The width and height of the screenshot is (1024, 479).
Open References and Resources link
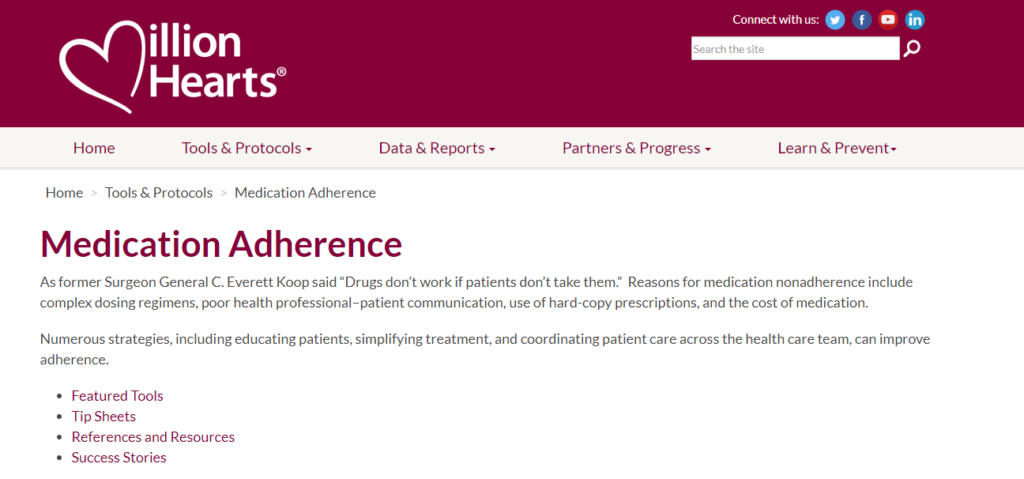tap(153, 437)
